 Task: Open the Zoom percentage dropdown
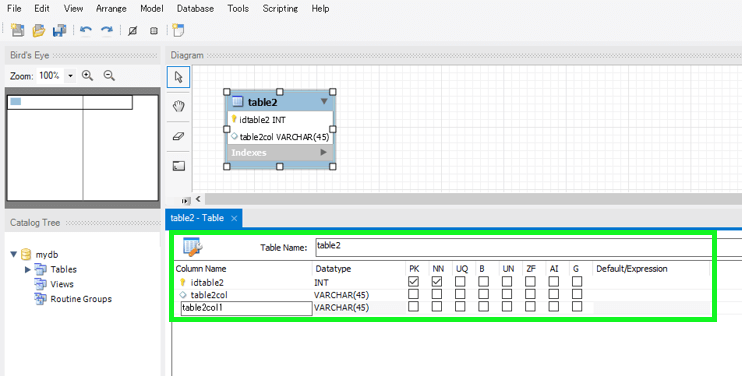71,76
